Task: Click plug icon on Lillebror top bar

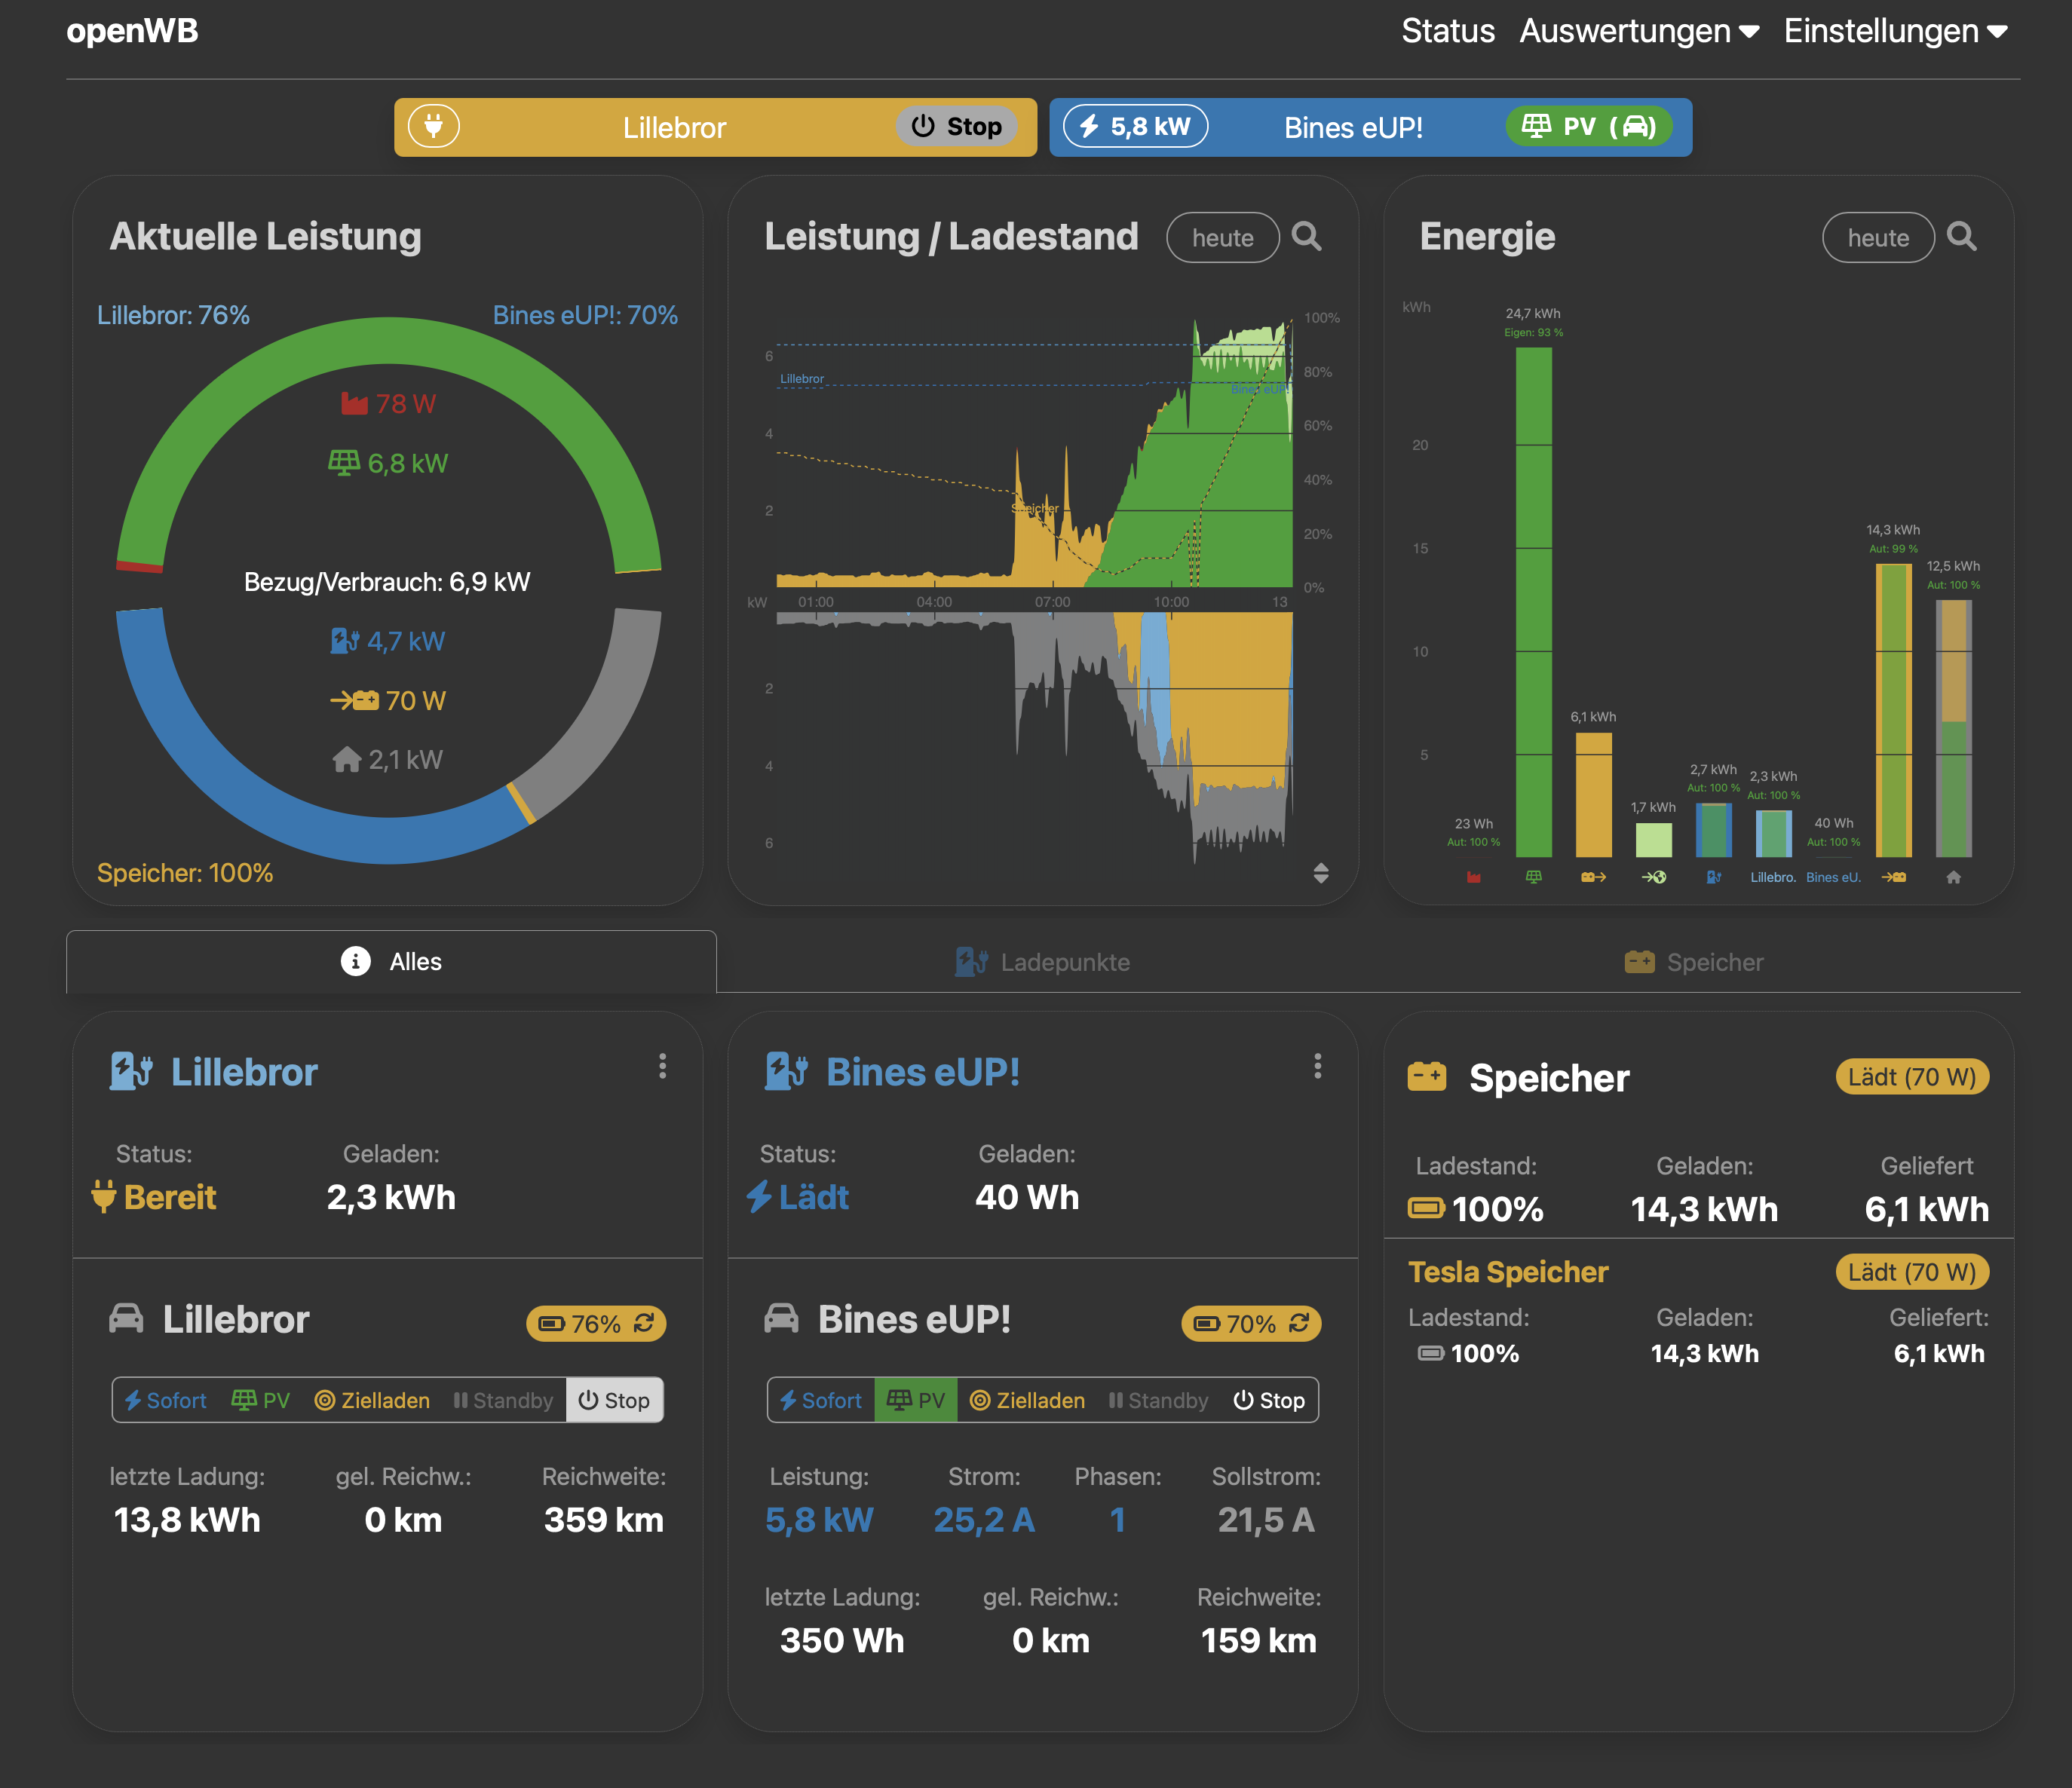Action: (434, 127)
